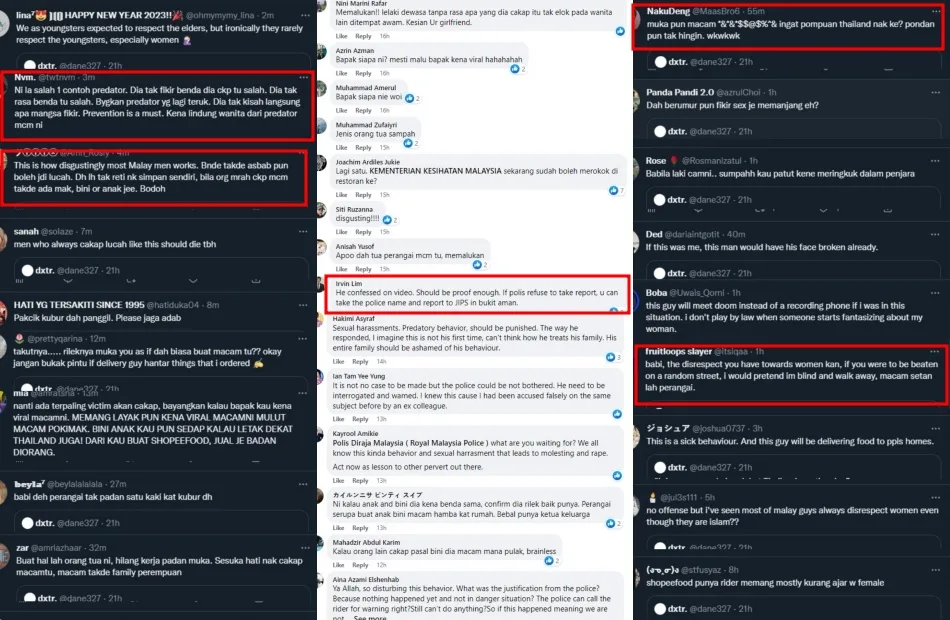Open Ian Tam Yee Yung commenter profile
950x620 pixels.
point(358,376)
